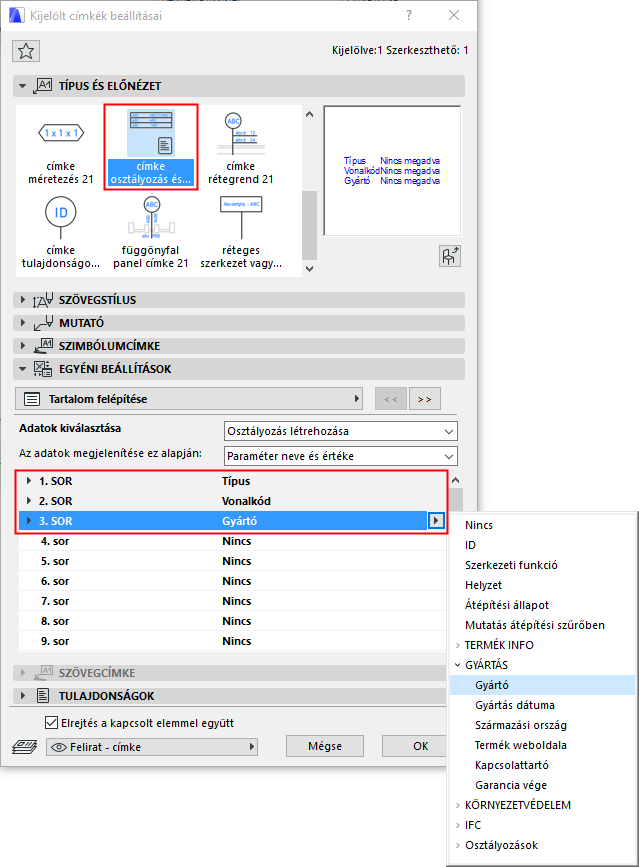This screenshot has height=867, width=639.
Task: Choose 'Helyzet' in the popup menu
Action: click(x=542, y=585)
